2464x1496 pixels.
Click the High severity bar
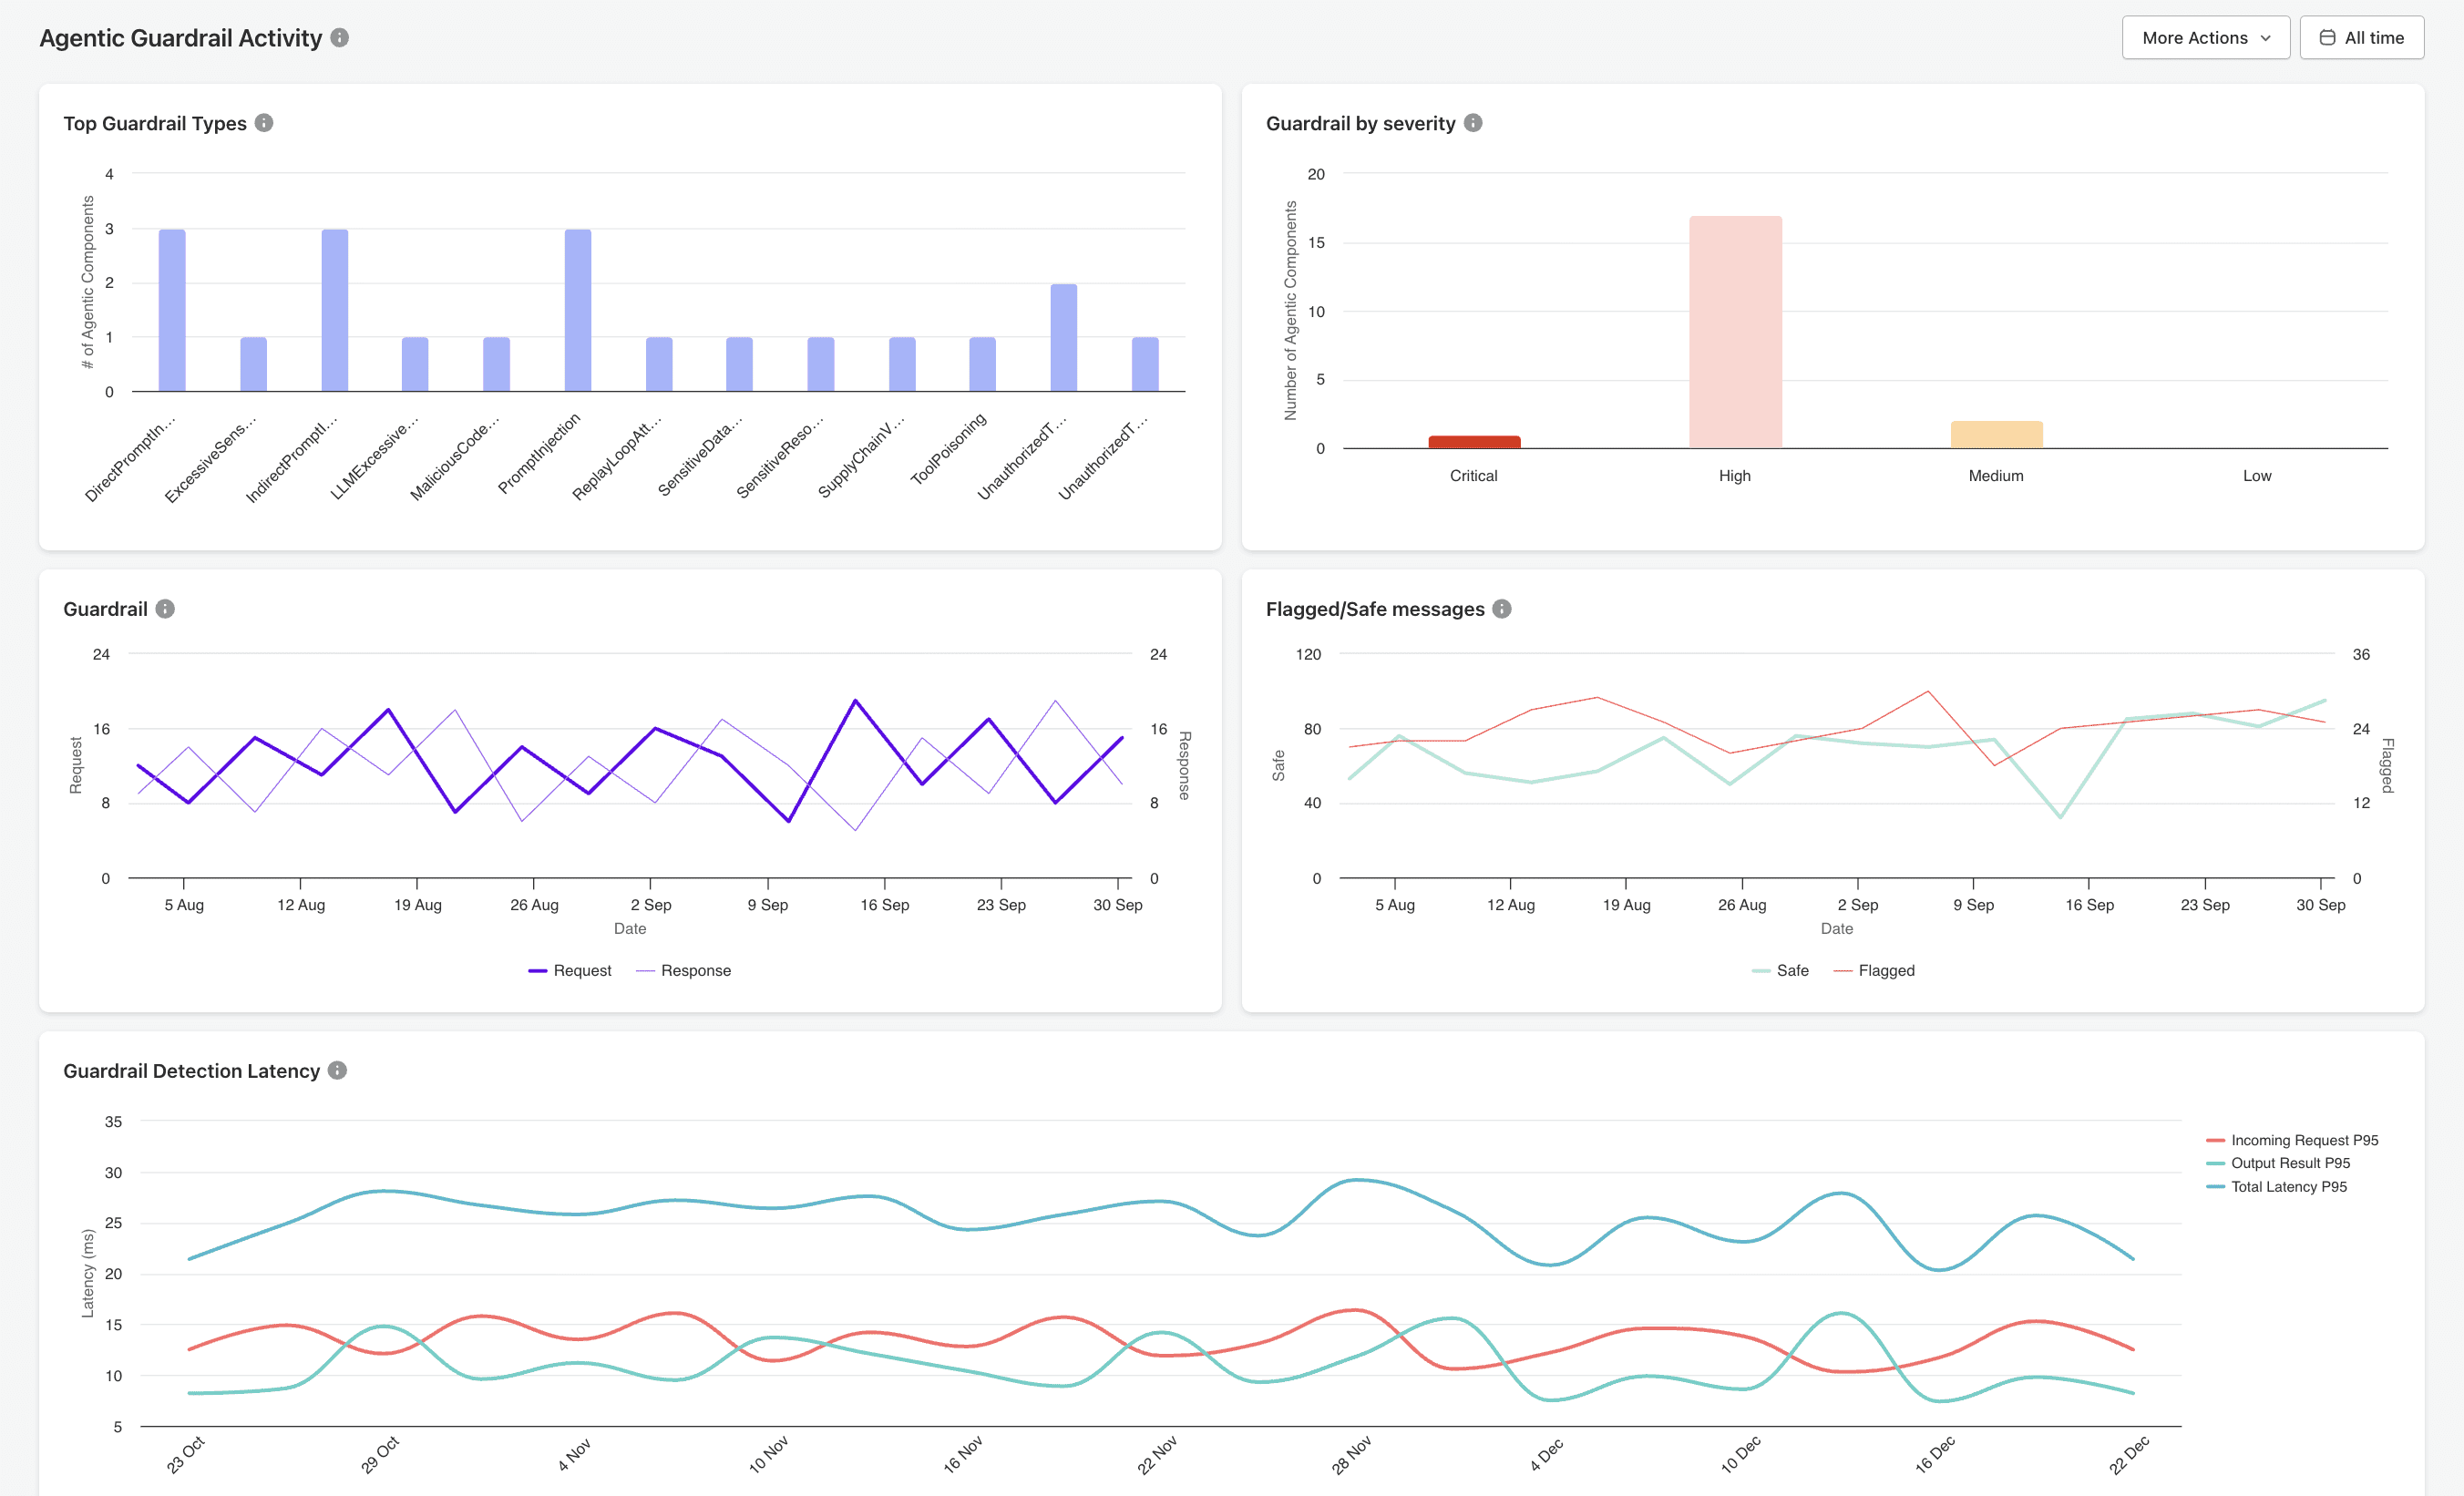[x=1735, y=332]
